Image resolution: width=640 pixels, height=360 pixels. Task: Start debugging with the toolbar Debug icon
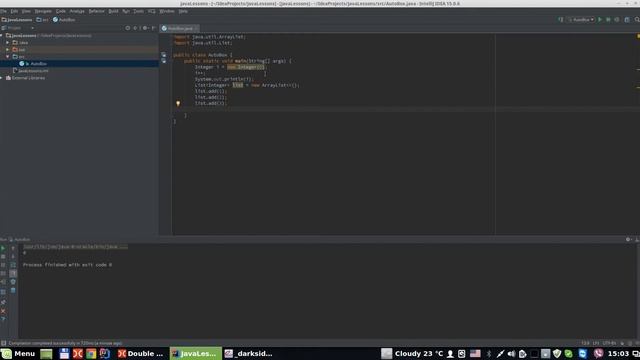coord(608,20)
